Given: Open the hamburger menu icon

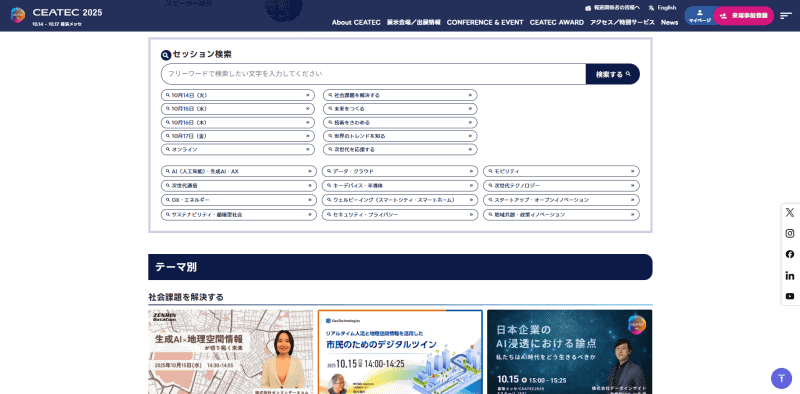Looking at the screenshot, I should coord(786,16).
